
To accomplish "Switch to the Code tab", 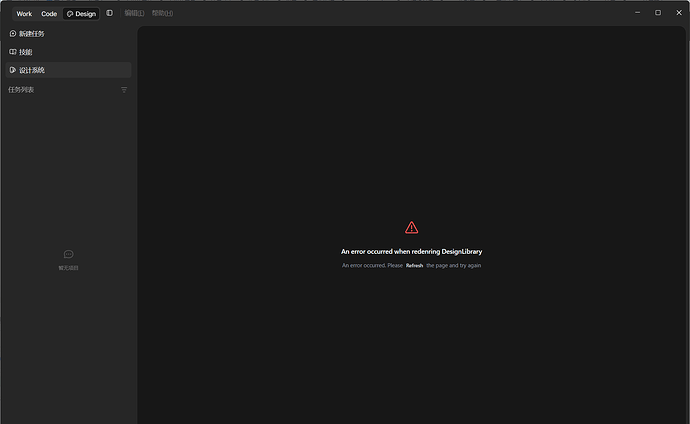I will pyautogui.click(x=49, y=14).
